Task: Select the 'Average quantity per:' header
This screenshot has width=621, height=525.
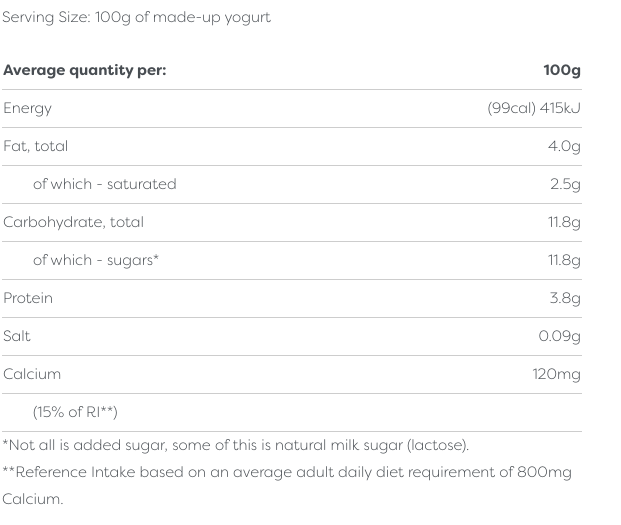Action: click(85, 70)
